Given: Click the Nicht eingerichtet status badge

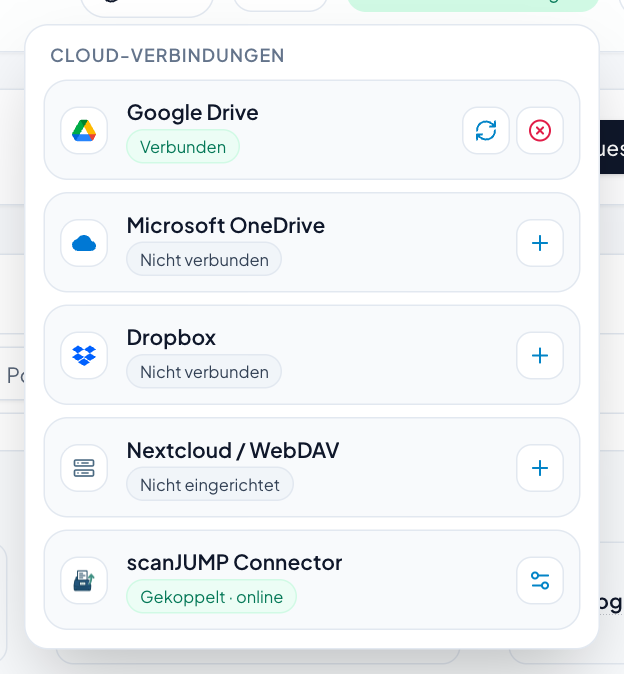Looking at the screenshot, I should pyautogui.click(x=210, y=484).
